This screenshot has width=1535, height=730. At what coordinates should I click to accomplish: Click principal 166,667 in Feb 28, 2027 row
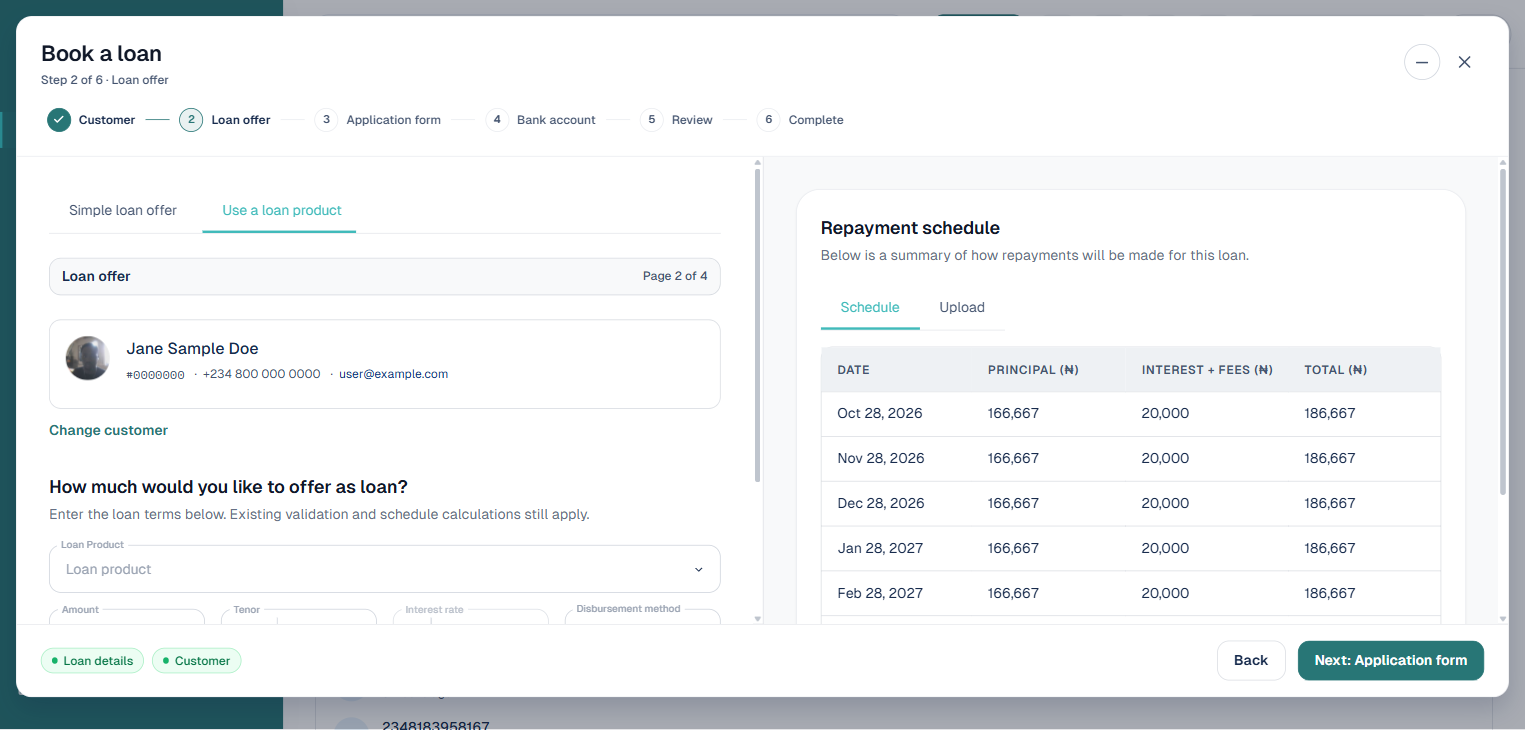(1014, 593)
